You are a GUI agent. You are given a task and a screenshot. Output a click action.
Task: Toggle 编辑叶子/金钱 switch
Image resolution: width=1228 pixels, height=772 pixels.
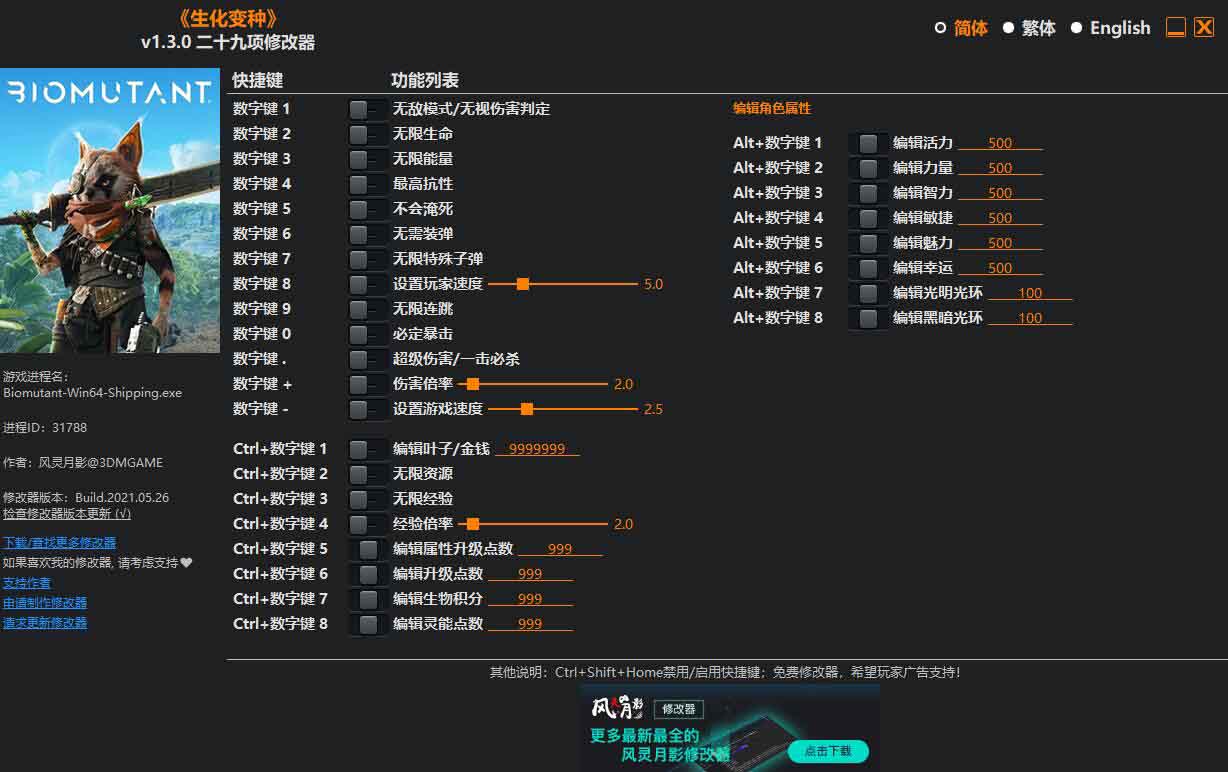point(368,449)
